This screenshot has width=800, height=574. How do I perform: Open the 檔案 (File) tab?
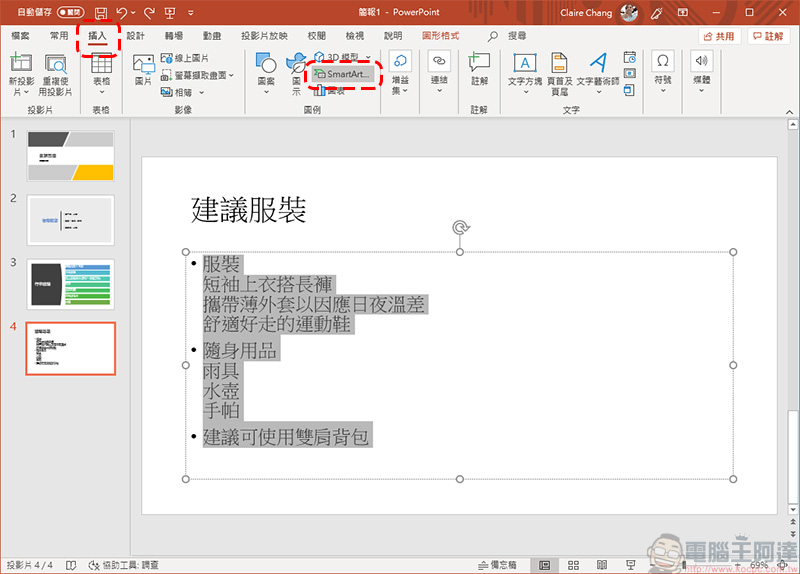[x=20, y=36]
